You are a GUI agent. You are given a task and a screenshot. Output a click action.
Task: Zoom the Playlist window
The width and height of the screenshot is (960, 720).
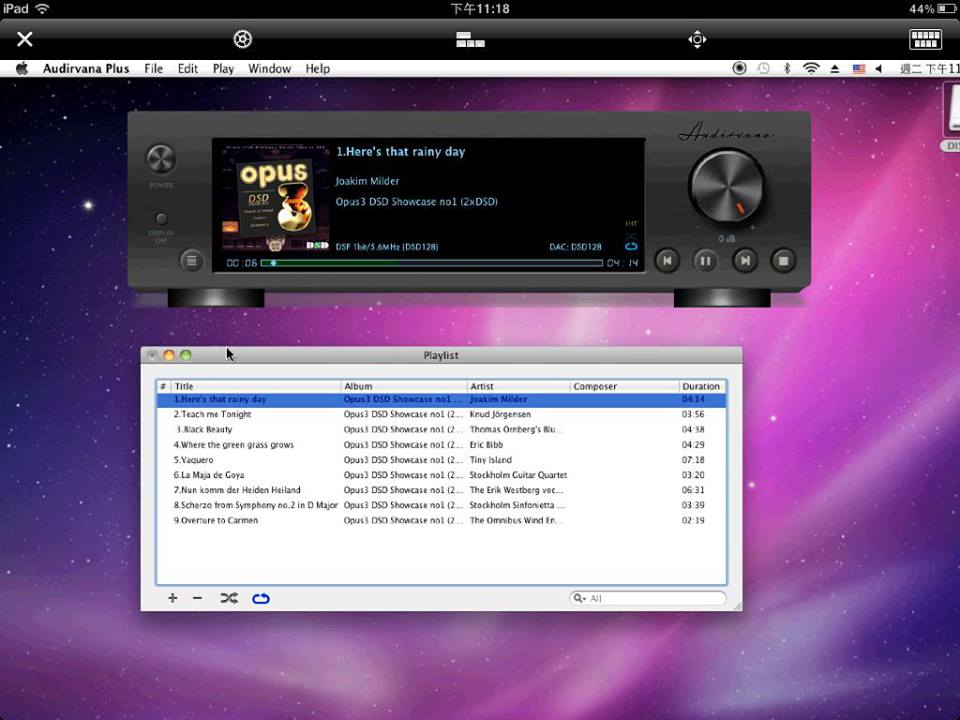coord(186,355)
